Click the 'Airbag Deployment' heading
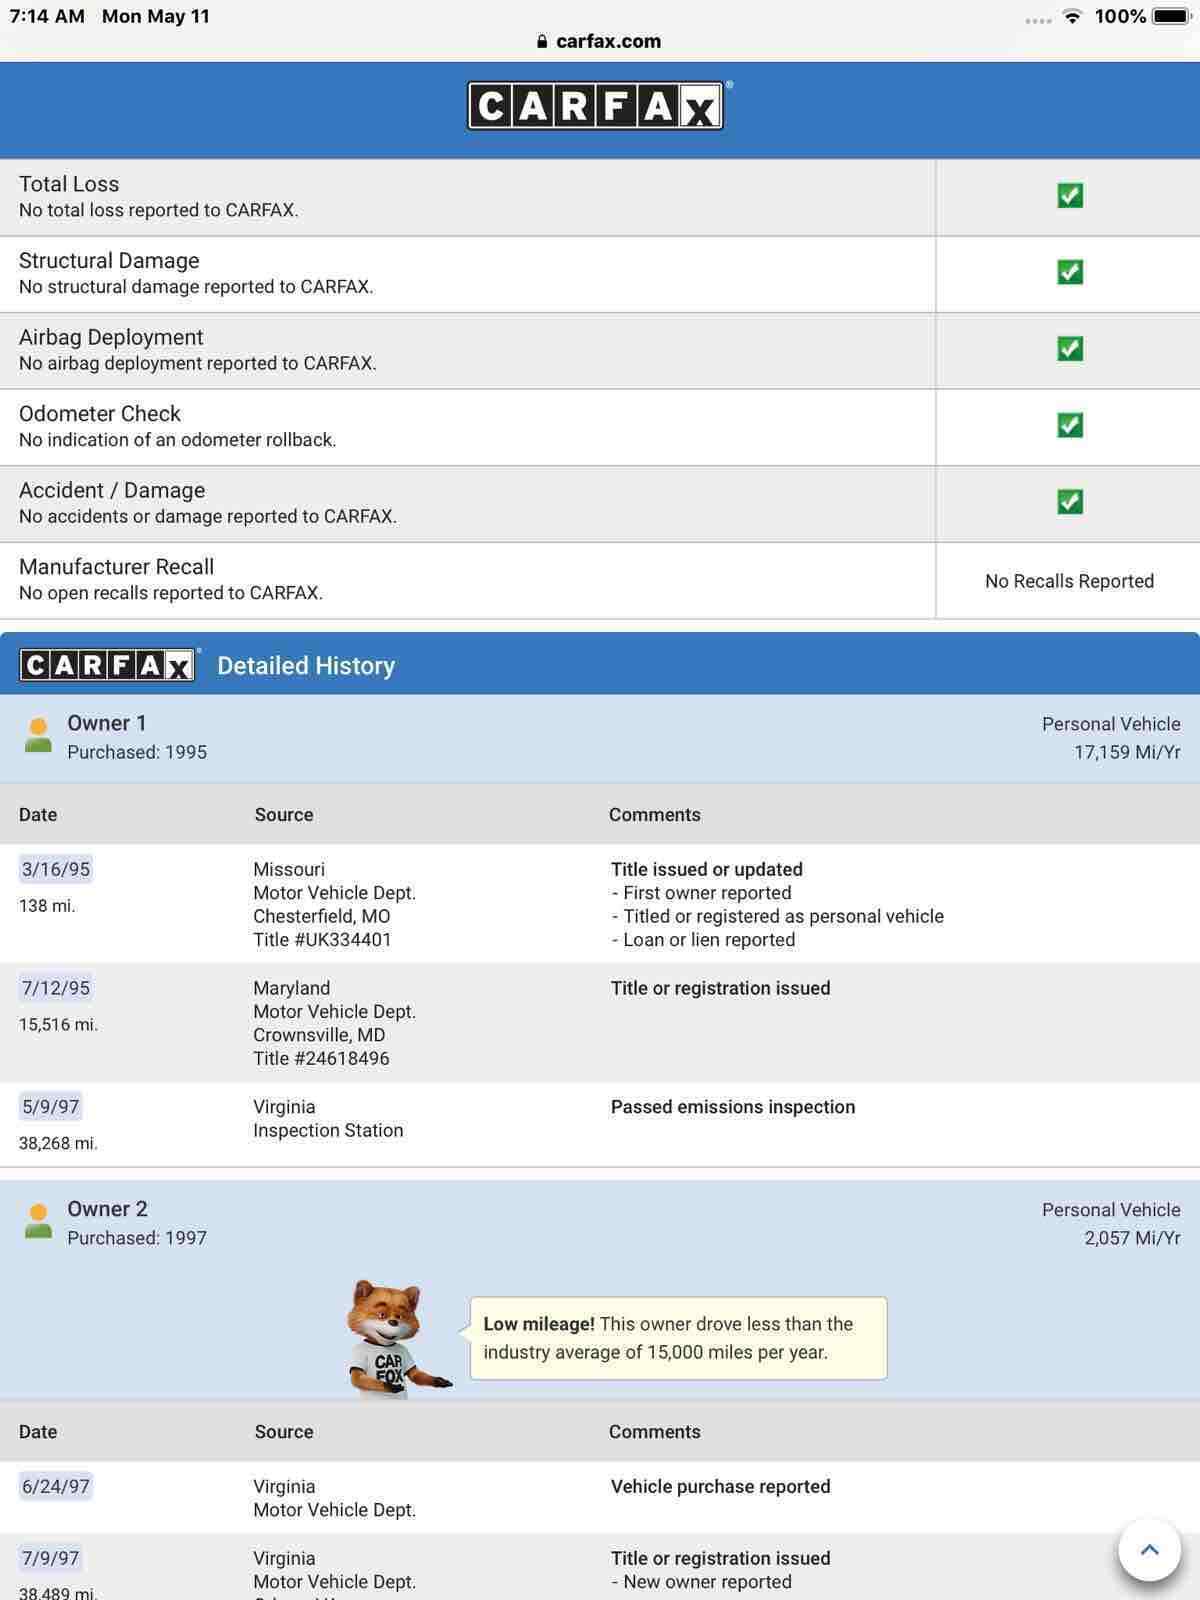Screen dimensions: 1200x1600 pos(111,337)
